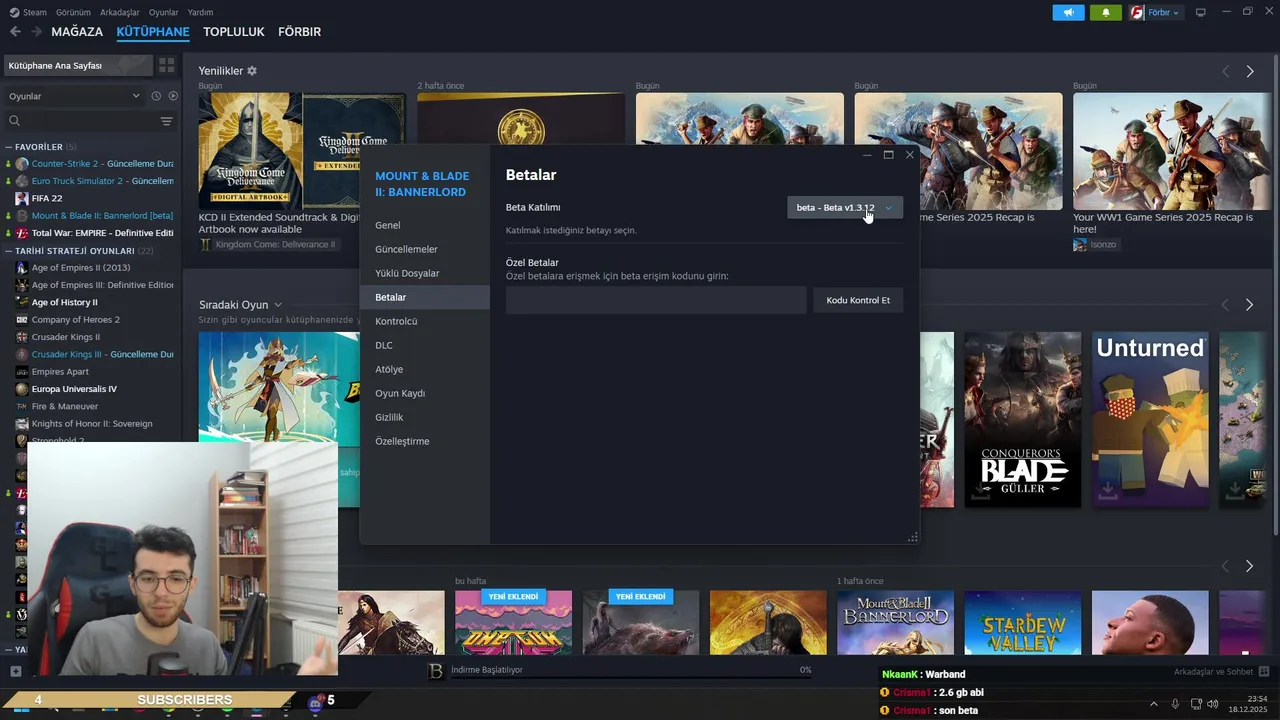Open the FÖRBİR profile tab
This screenshot has height=720, width=1280.
[300, 32]
